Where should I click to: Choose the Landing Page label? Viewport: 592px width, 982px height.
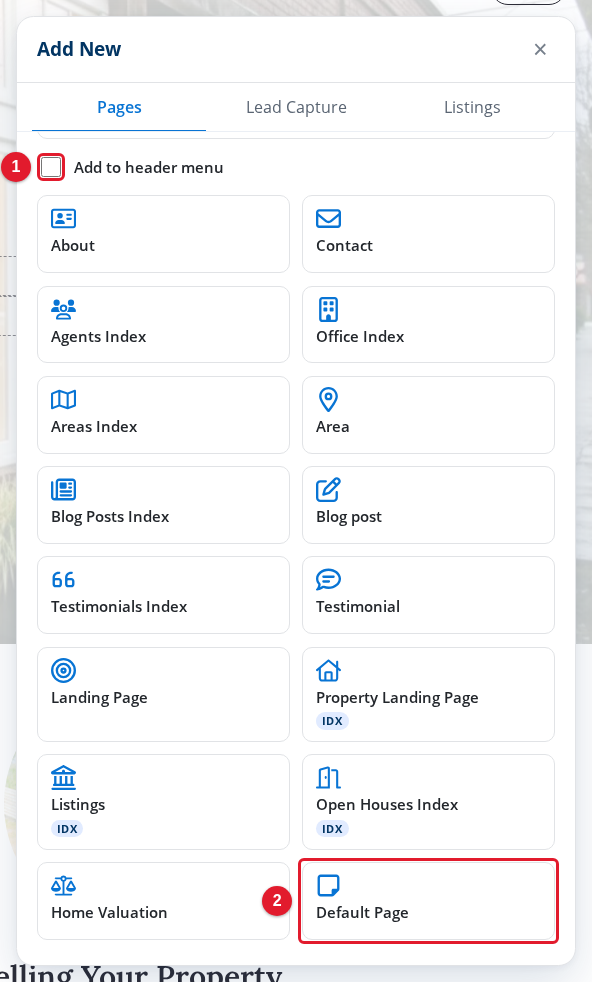(99, 698)
